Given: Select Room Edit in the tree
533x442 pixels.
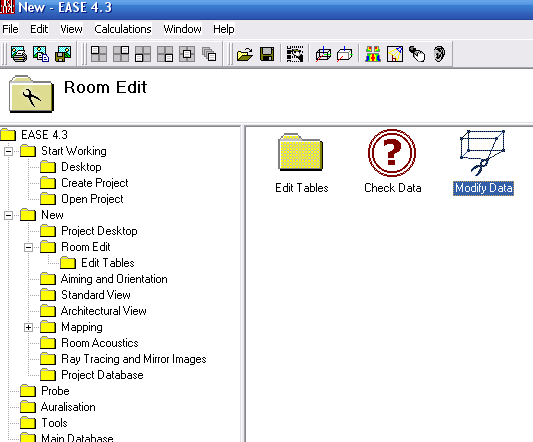Looking at the screenshot, I should pos(86,247).
